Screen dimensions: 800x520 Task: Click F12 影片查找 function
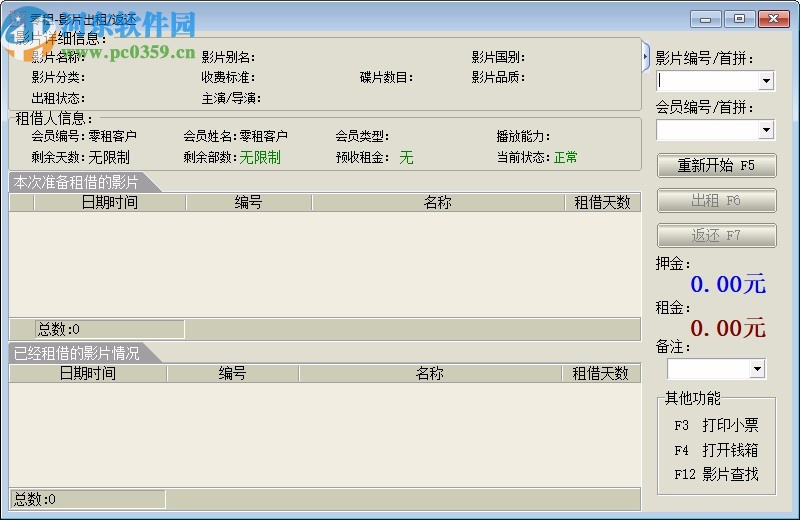click(716, 475)
